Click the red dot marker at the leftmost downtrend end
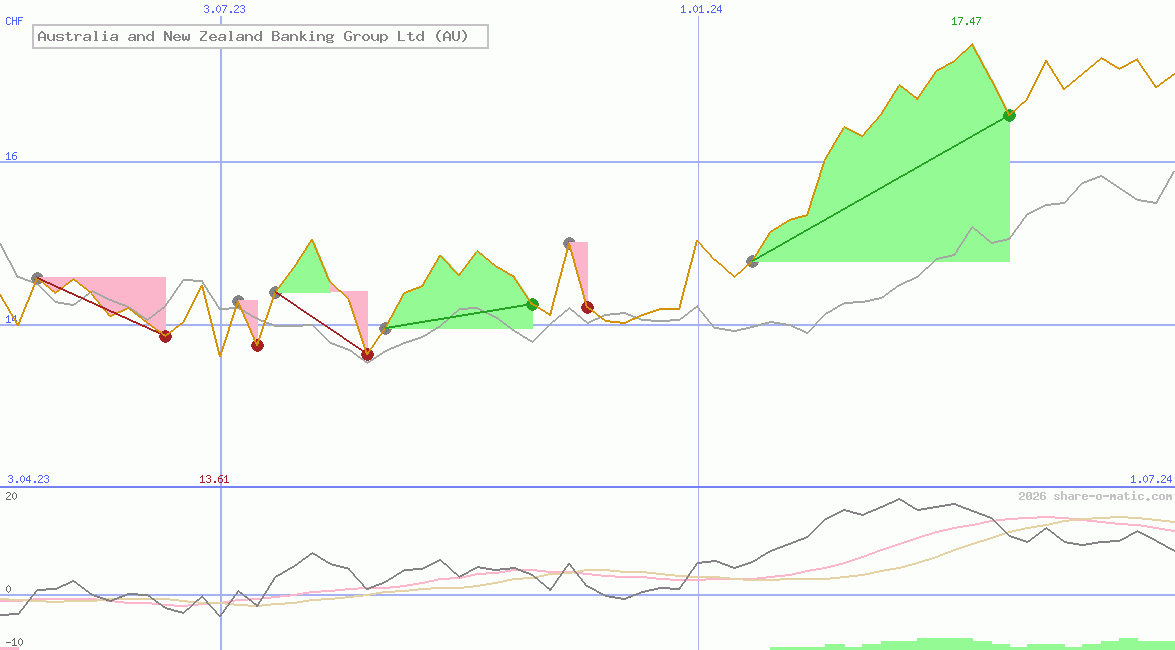This screenshot has width=1175, height=650. (x=166, y=336)
